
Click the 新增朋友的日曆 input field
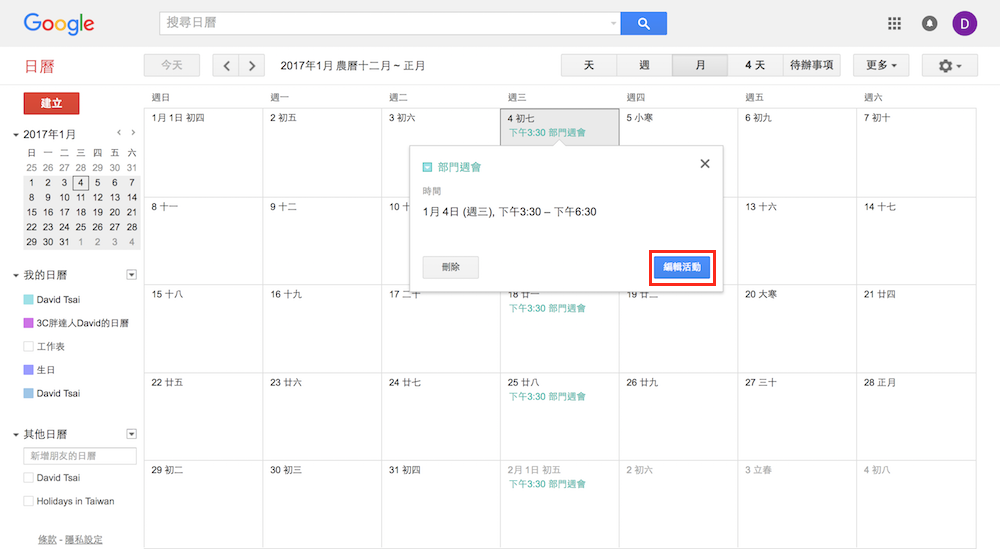pos(80,456)
